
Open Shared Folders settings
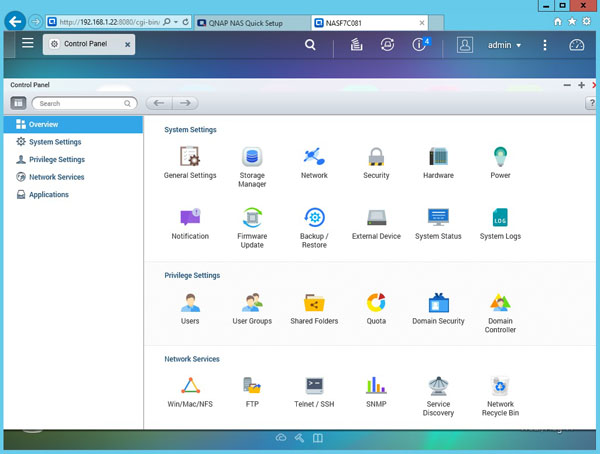tap(314, 304)
